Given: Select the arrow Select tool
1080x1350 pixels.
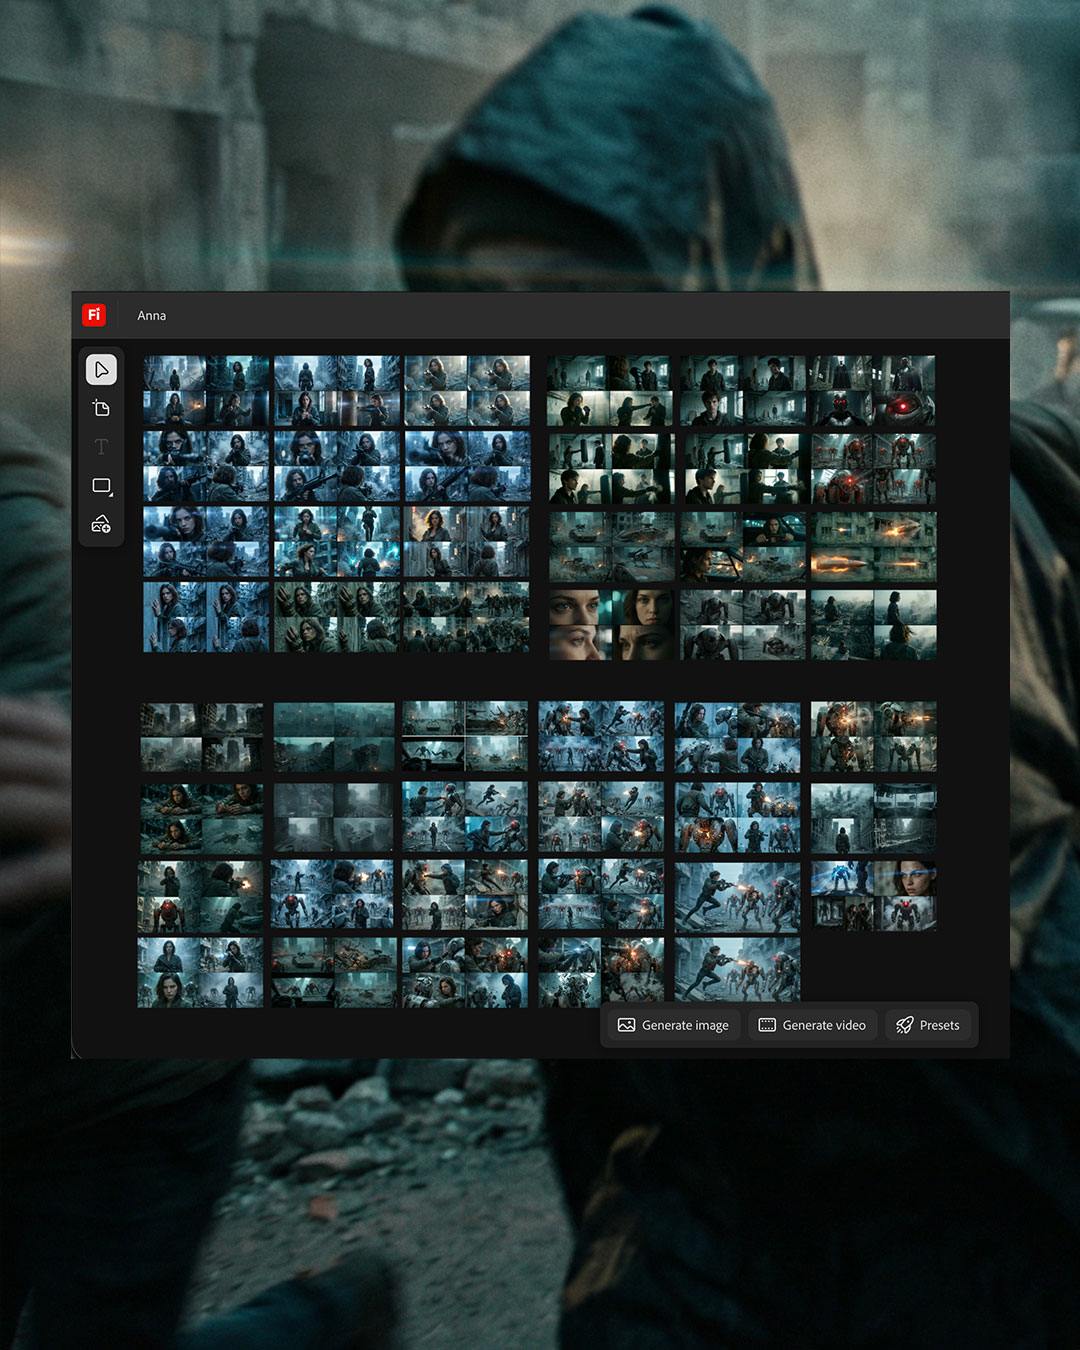Looking at the screenshot, I should (x=101, y=370).
